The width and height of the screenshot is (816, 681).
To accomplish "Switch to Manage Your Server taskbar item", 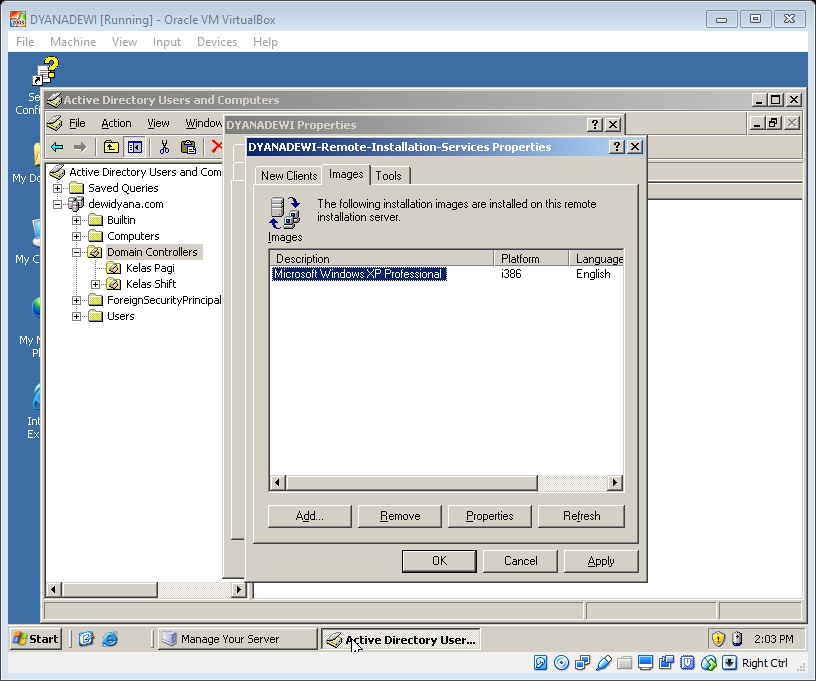I will pyautogui.click(x=237, y=639).
